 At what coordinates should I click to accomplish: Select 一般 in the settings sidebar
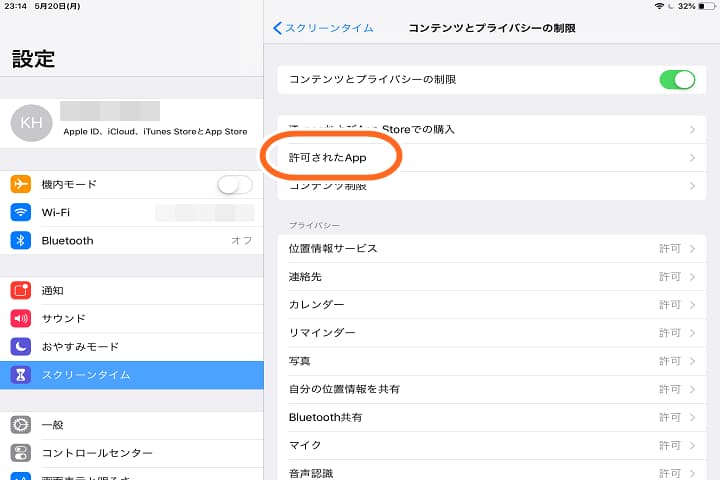tap(132, 425)
